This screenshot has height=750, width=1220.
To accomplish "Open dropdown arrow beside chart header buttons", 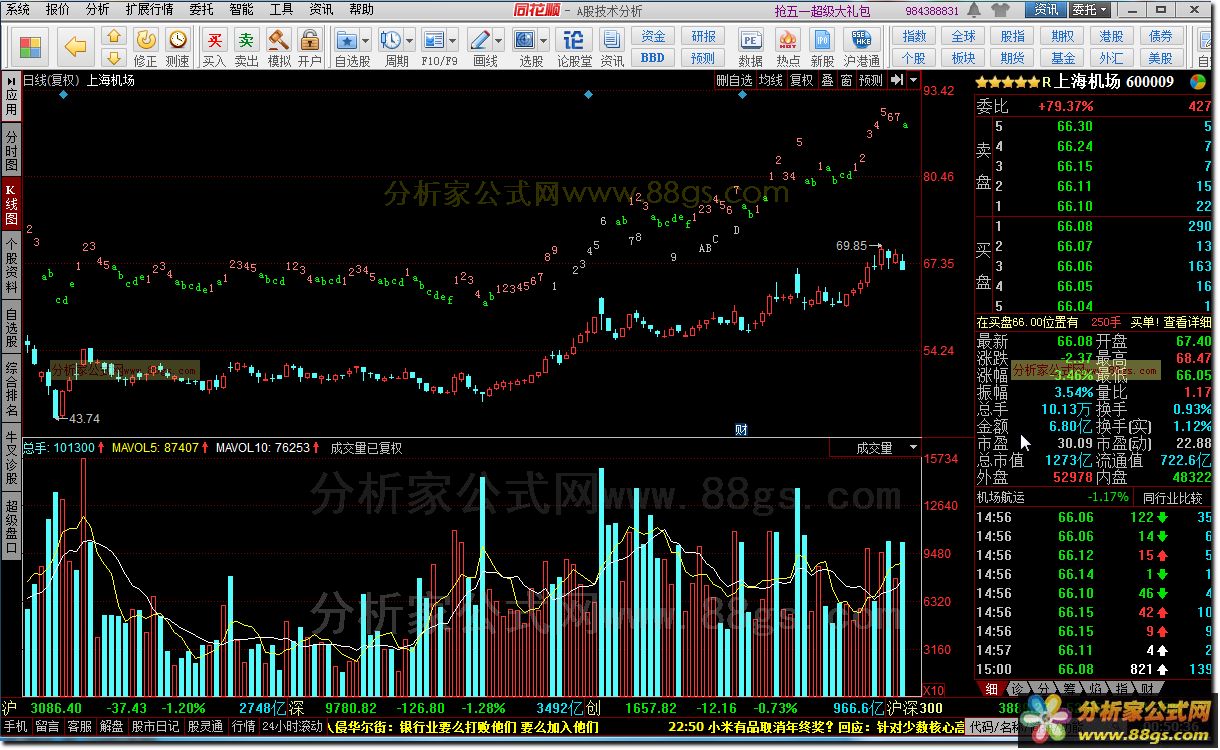I will 914,80.
